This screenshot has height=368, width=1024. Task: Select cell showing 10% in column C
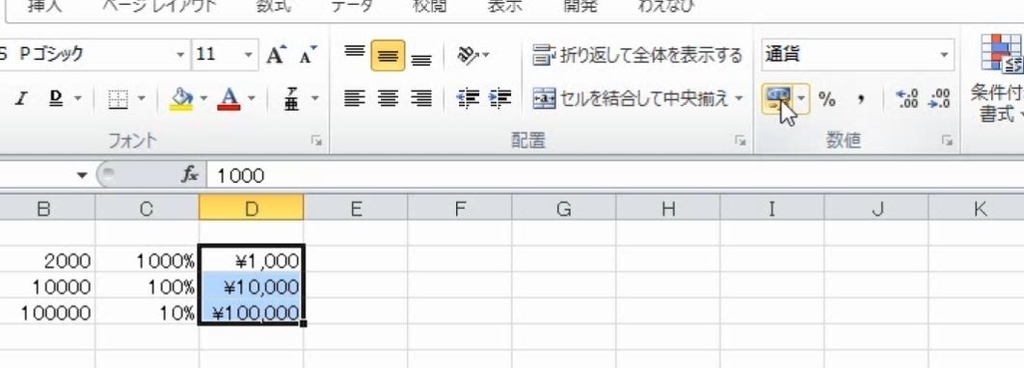[x=147, y=312]
